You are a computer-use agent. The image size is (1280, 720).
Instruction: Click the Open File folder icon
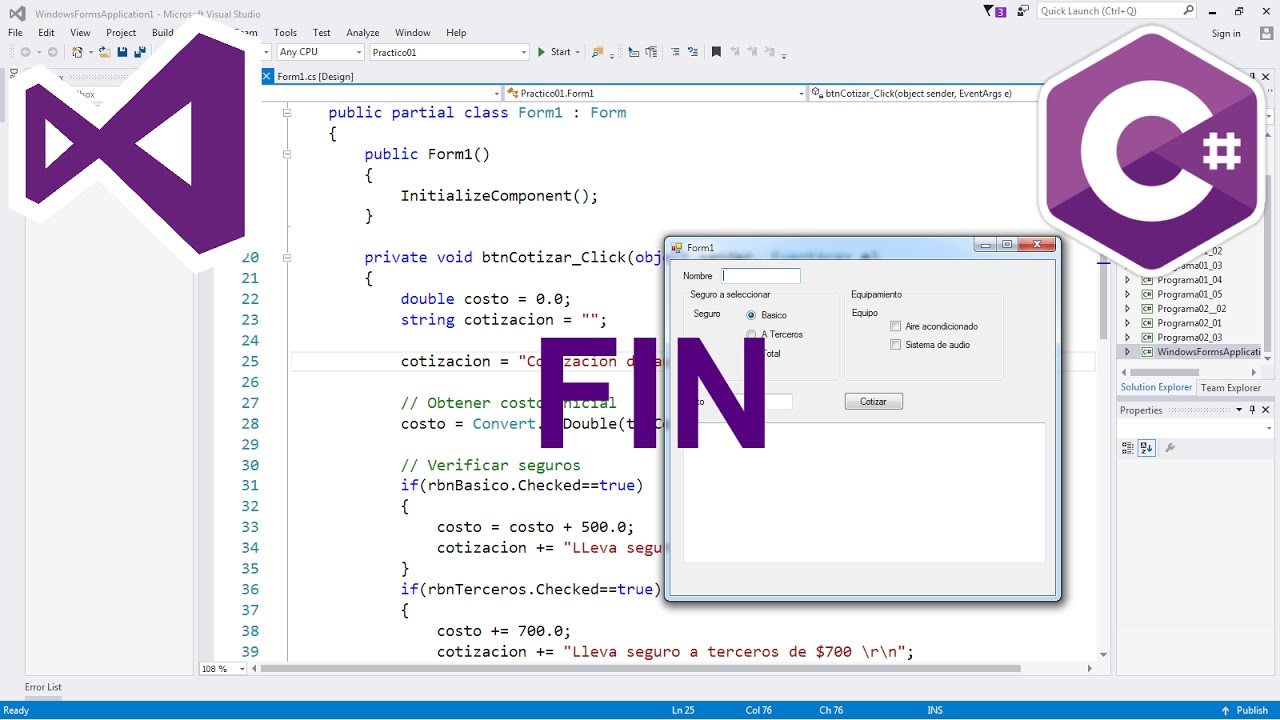pyautogui.click(x=104, y=52)
